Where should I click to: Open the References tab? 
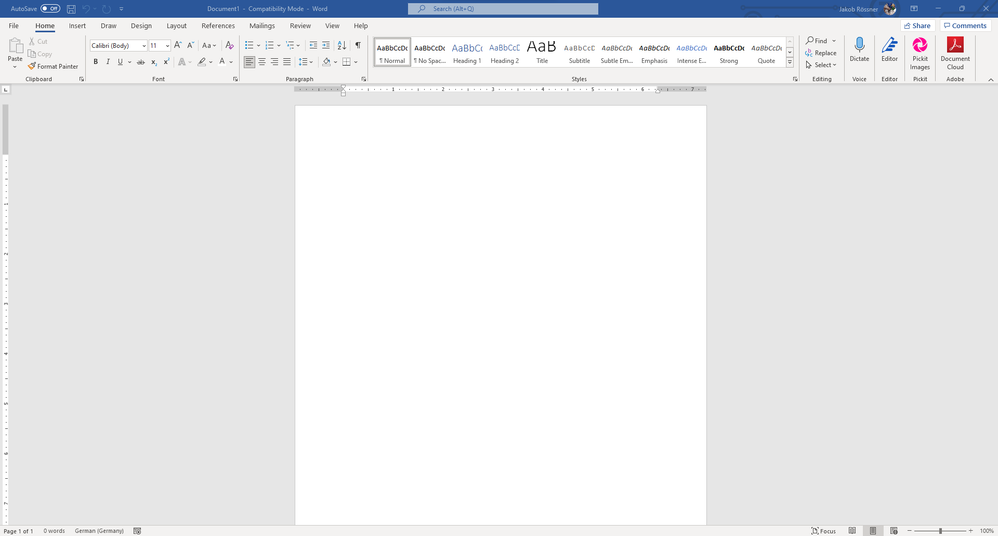point(218,26)
